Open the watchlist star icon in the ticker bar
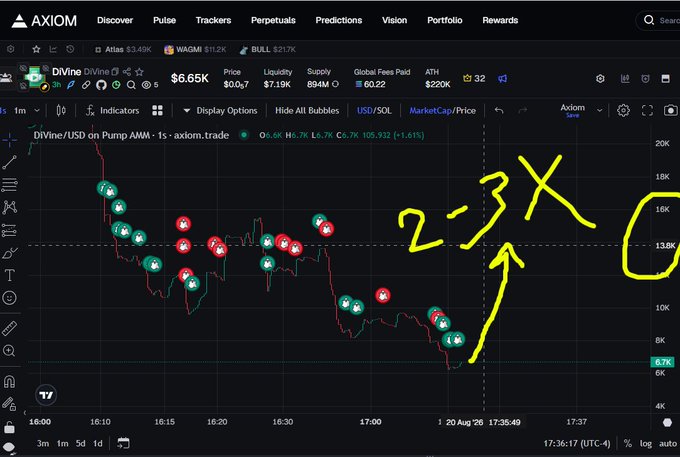The width and height of the screenshot is (680, 457). [36, 49]
